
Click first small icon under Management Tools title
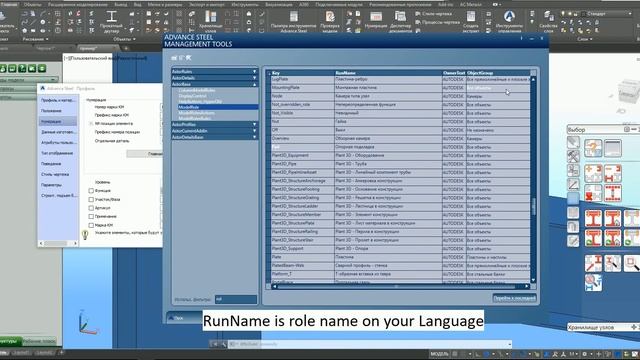pyautogui.click(x=174, y=58)
